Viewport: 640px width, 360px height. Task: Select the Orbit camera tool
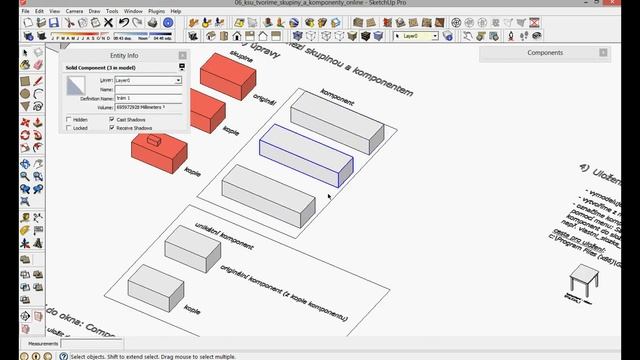tap(25, 164)
